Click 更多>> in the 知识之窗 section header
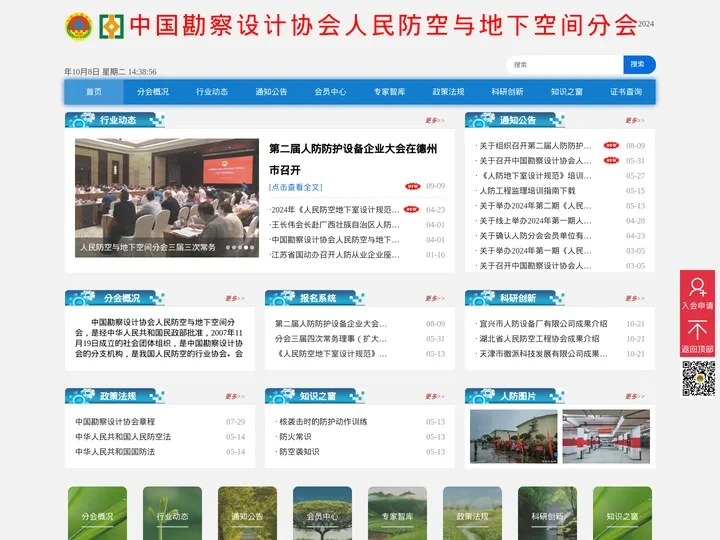720x540 pixels. (435, 396)
